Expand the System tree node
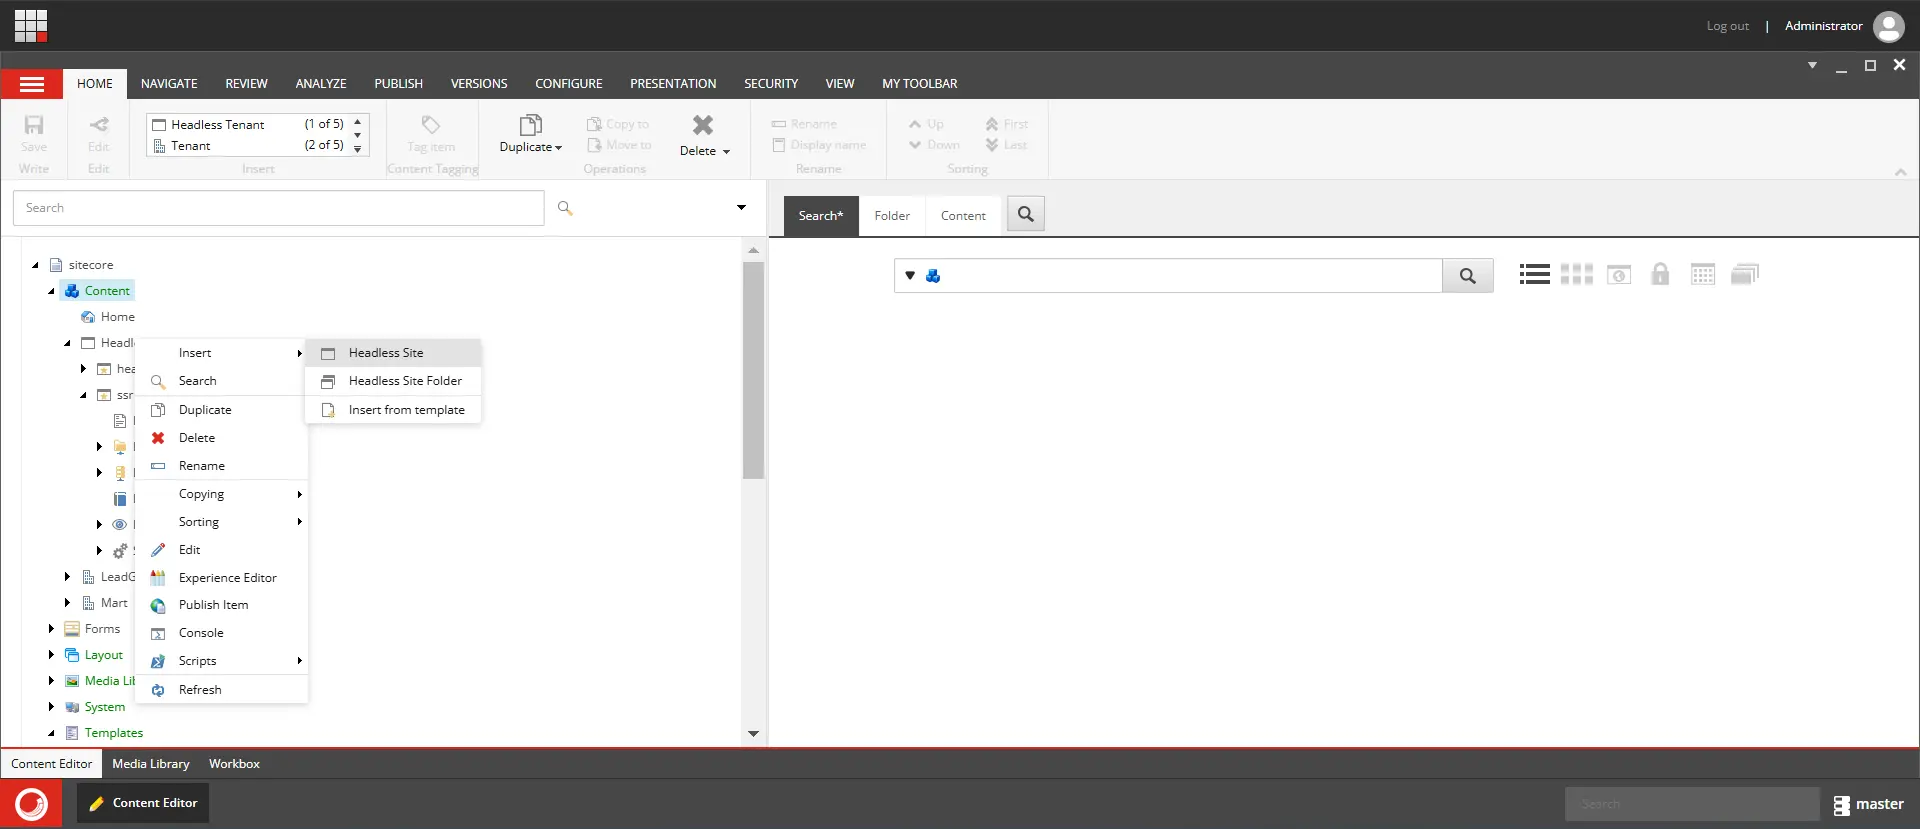The image size is (1920, 829). 52,707
